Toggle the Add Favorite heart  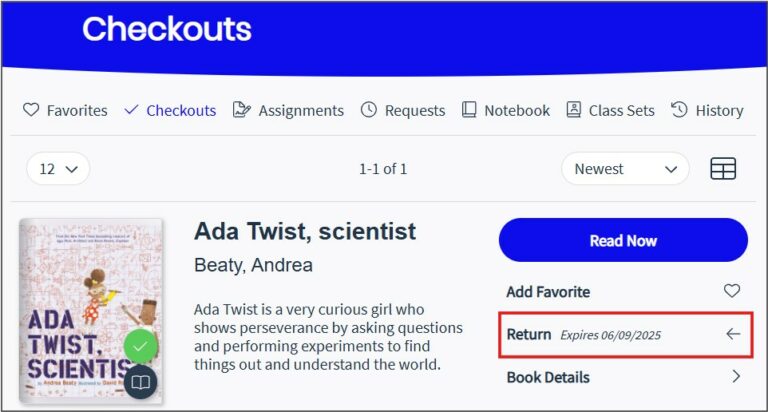click(732, 291)
